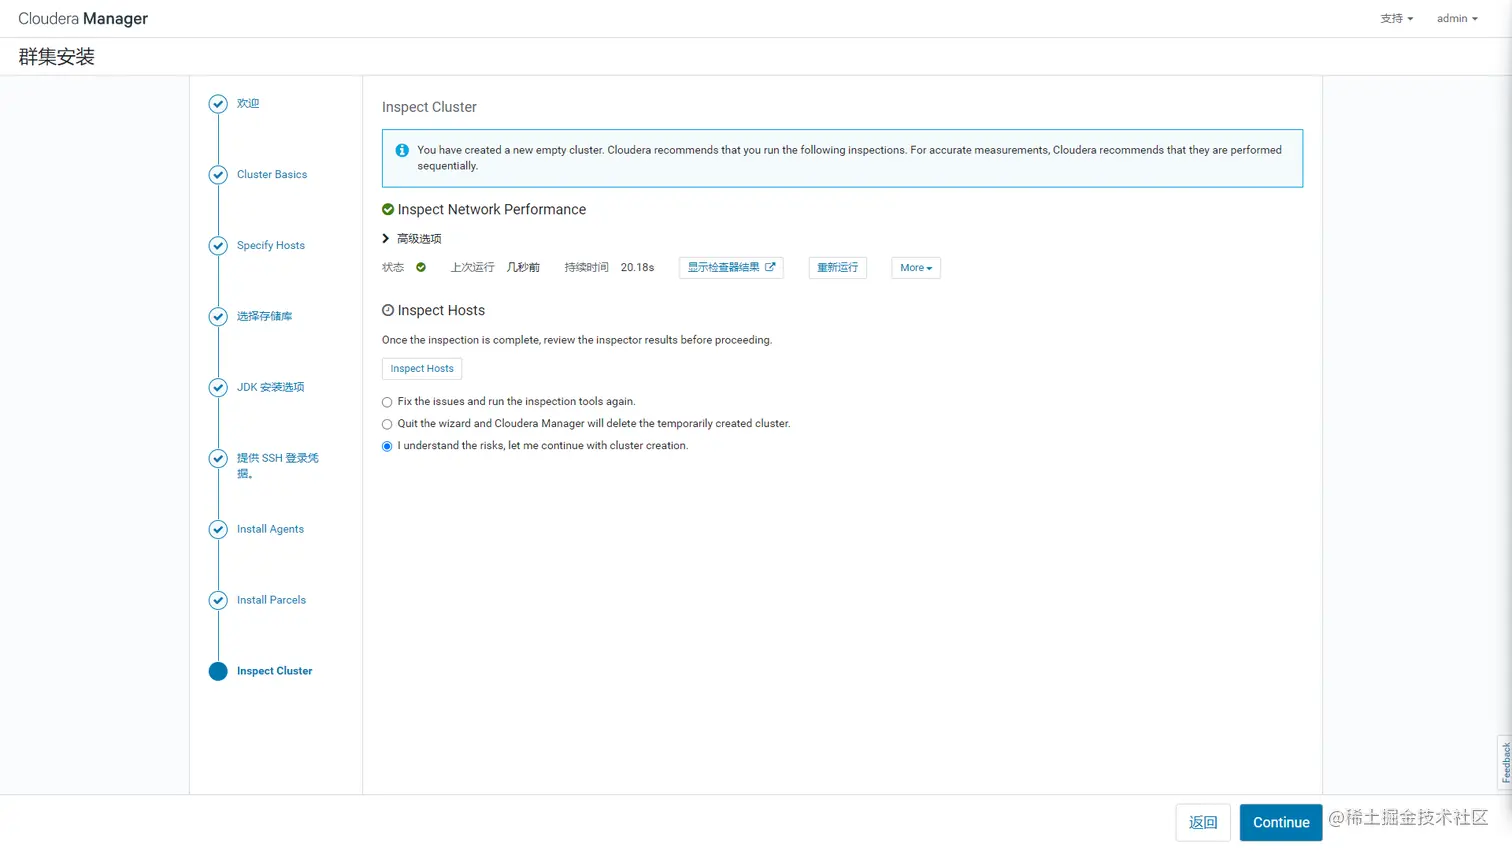
Task: Go to the 欢迎 wizard step
Action: tap(248, 104)
